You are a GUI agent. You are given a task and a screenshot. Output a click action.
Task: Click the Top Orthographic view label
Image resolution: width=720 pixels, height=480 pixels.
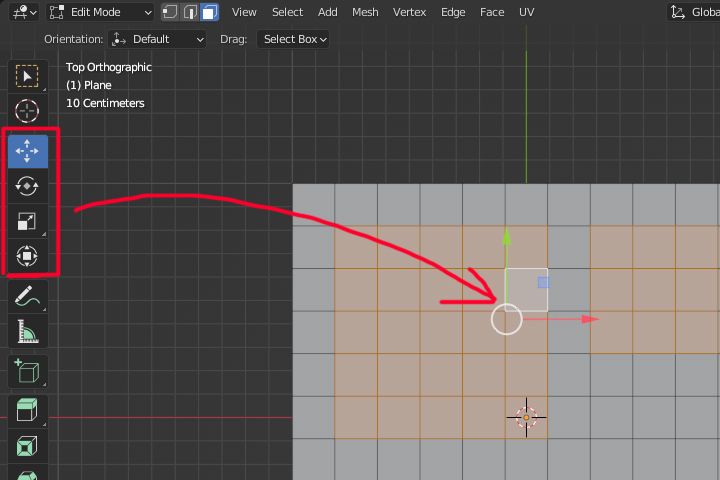click(109, 68)
